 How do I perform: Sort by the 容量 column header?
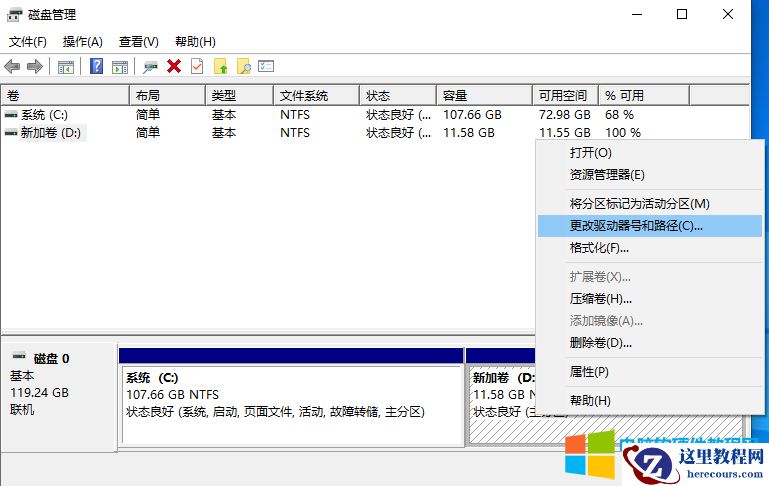(484, 96)
